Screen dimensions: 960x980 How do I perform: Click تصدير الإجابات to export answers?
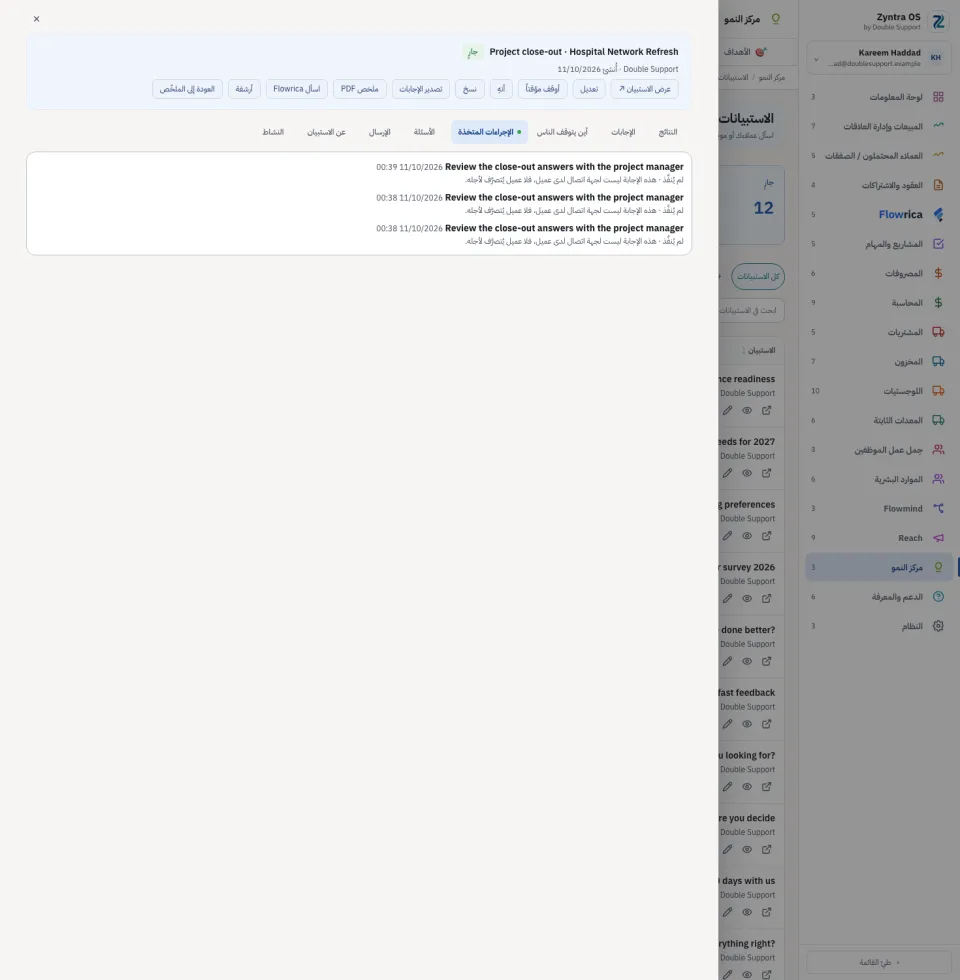[x=421, y=89]
